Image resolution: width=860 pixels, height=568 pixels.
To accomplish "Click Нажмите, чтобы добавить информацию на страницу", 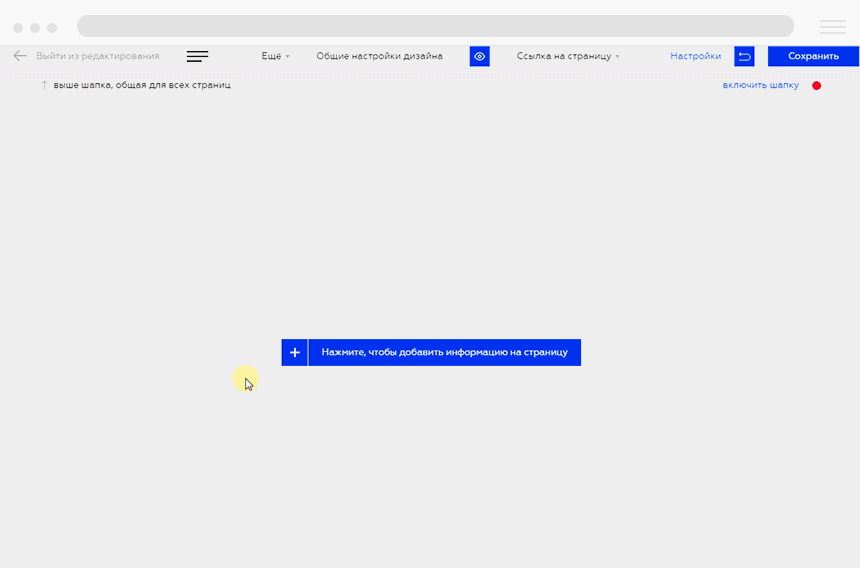I will pyautogui.click(x=445, y=353).
